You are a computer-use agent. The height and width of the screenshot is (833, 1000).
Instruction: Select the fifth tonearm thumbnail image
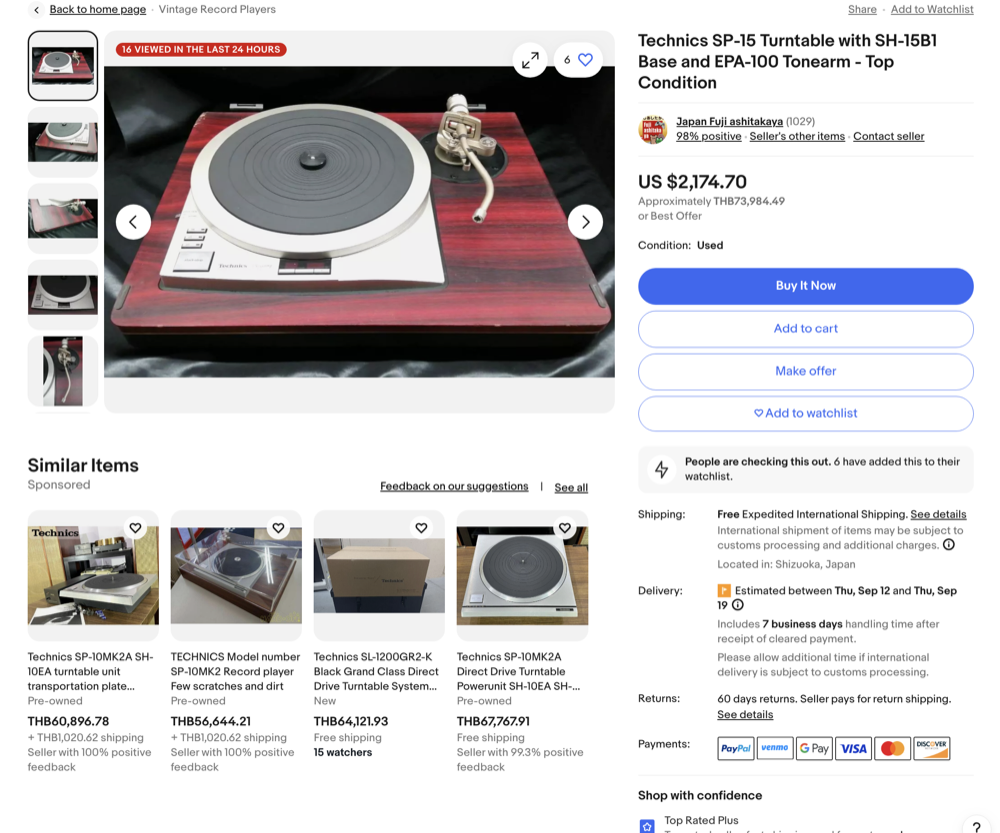point(62,371)
